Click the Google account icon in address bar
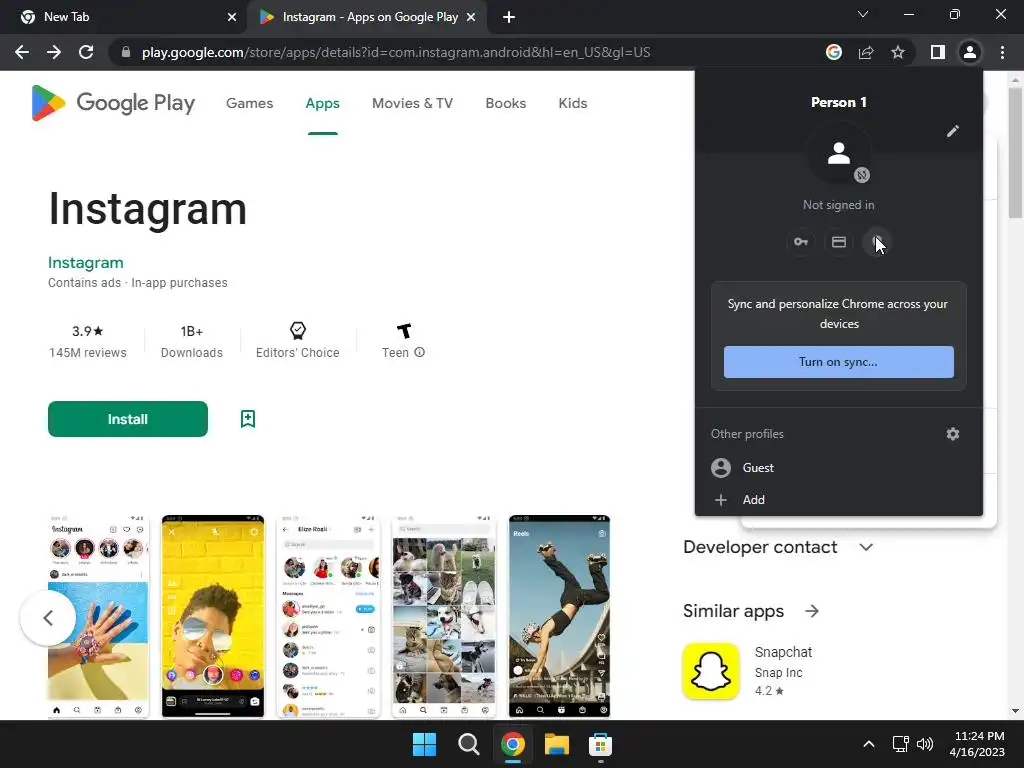Screen dimensions: 1024x768 (833, 52)
